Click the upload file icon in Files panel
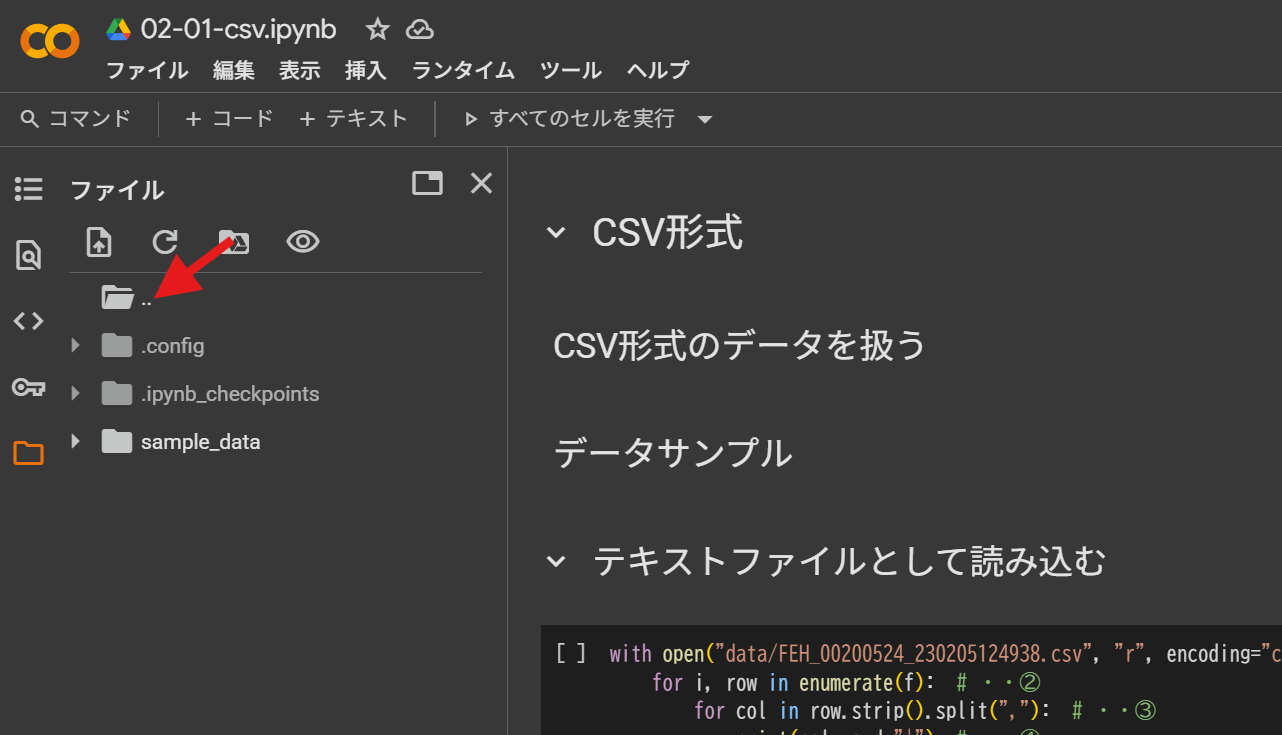The width and height of the screenshot is (1282, 735). 99,242
